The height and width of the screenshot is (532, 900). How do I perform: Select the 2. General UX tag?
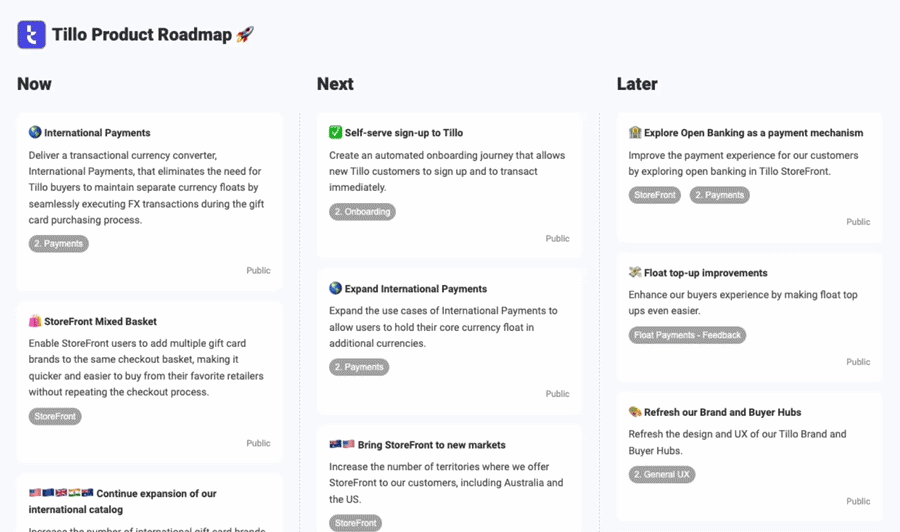tap(662, 474)
